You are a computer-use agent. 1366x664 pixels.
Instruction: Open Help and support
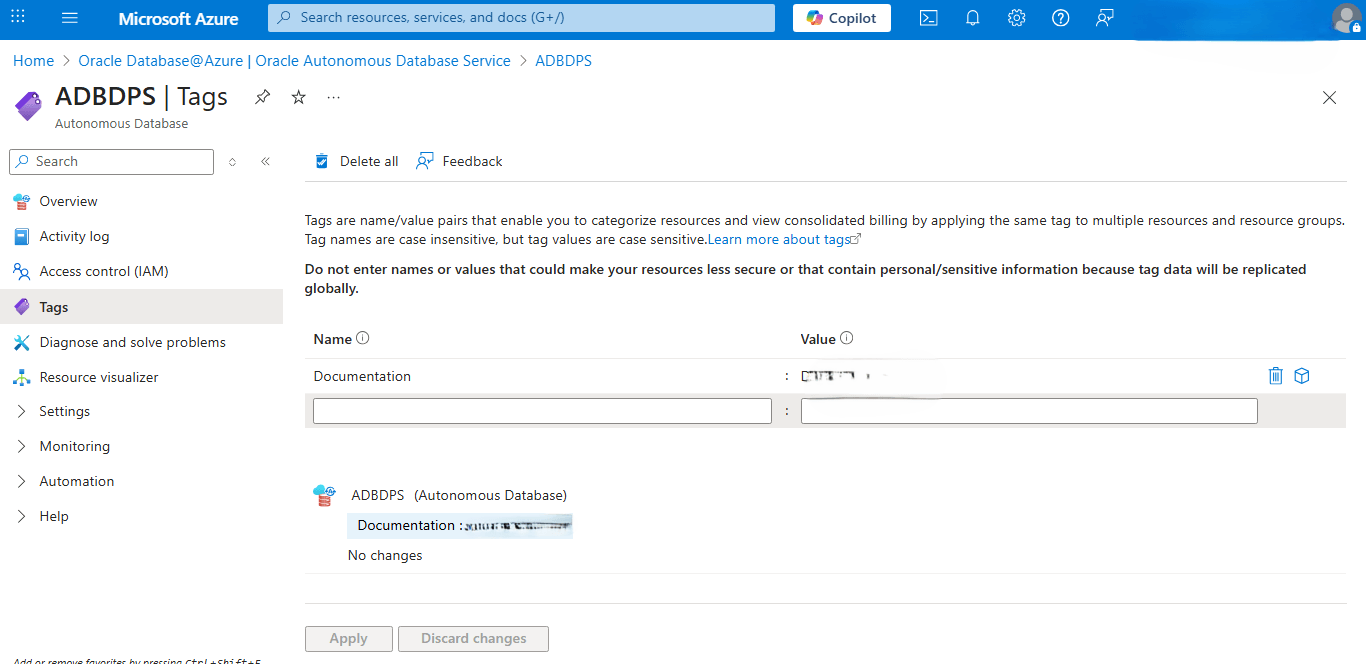click(1060, 18)
